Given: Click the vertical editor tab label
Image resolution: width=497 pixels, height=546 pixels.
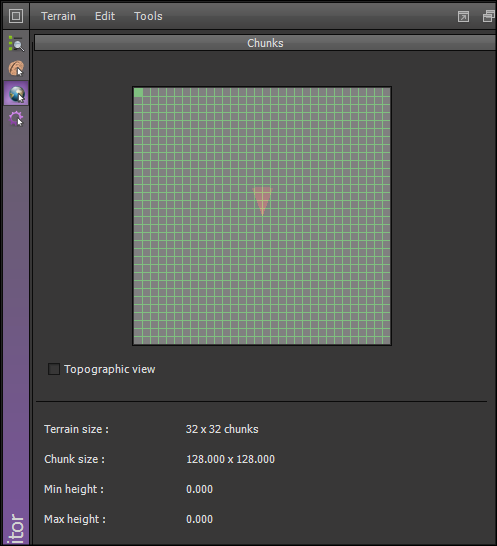Looking at the screenshot, I should 16,528.
